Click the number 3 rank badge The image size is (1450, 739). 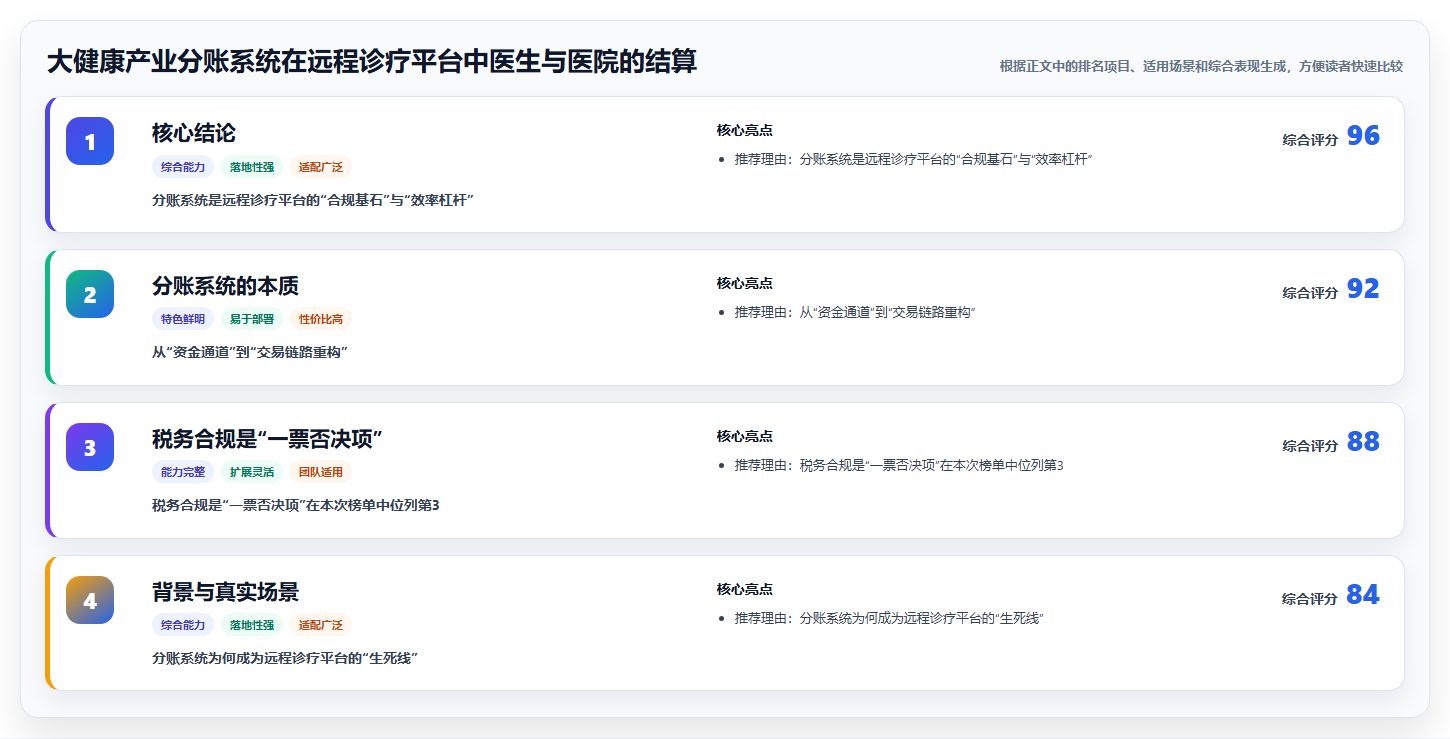(90, 447)
